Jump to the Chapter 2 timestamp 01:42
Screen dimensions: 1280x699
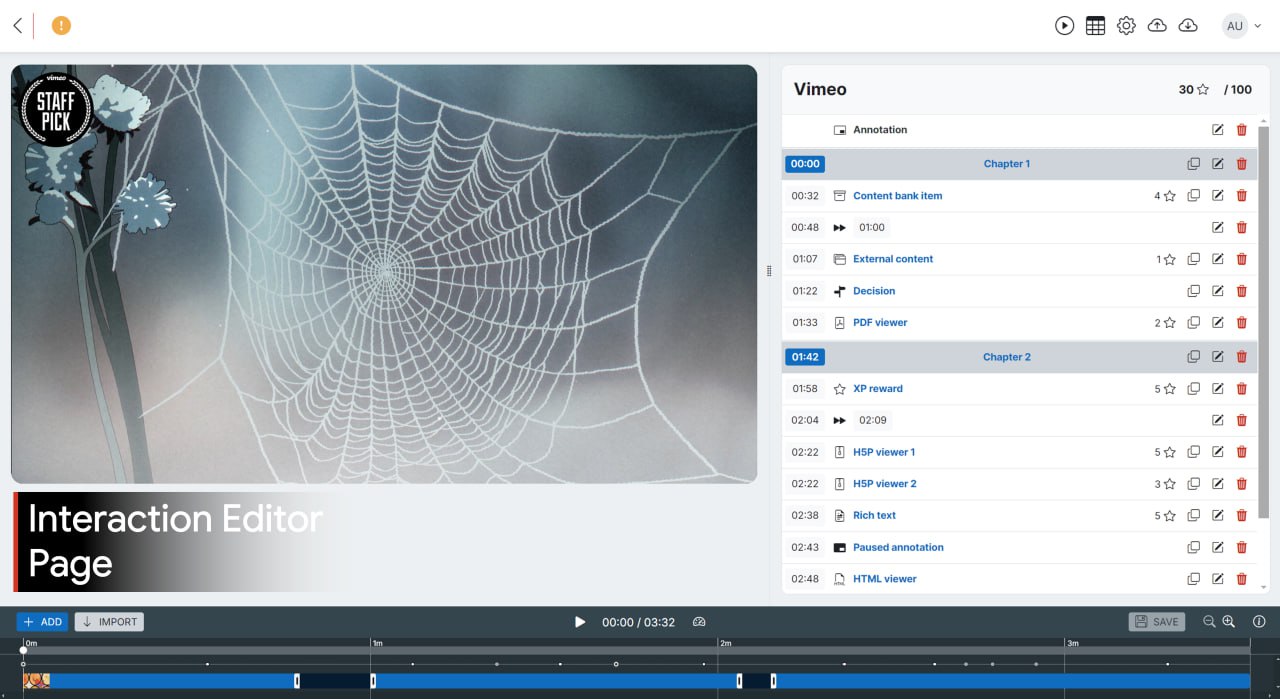[x=805, y=357]
